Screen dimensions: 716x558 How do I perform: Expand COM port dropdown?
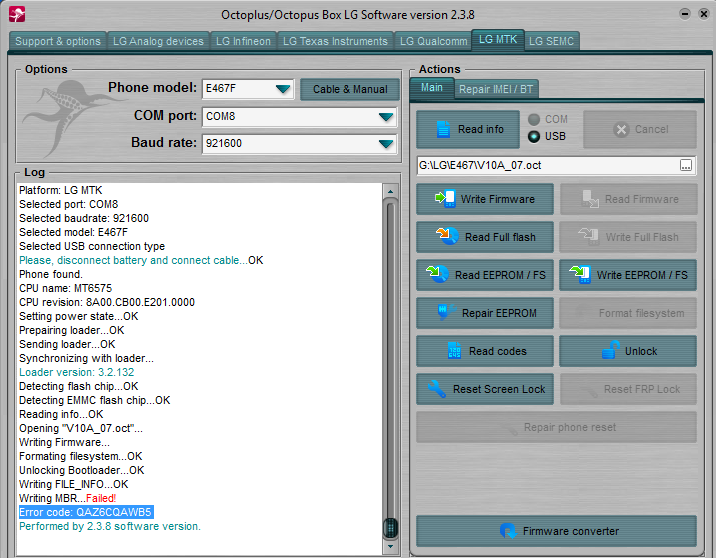pos(386,116)
